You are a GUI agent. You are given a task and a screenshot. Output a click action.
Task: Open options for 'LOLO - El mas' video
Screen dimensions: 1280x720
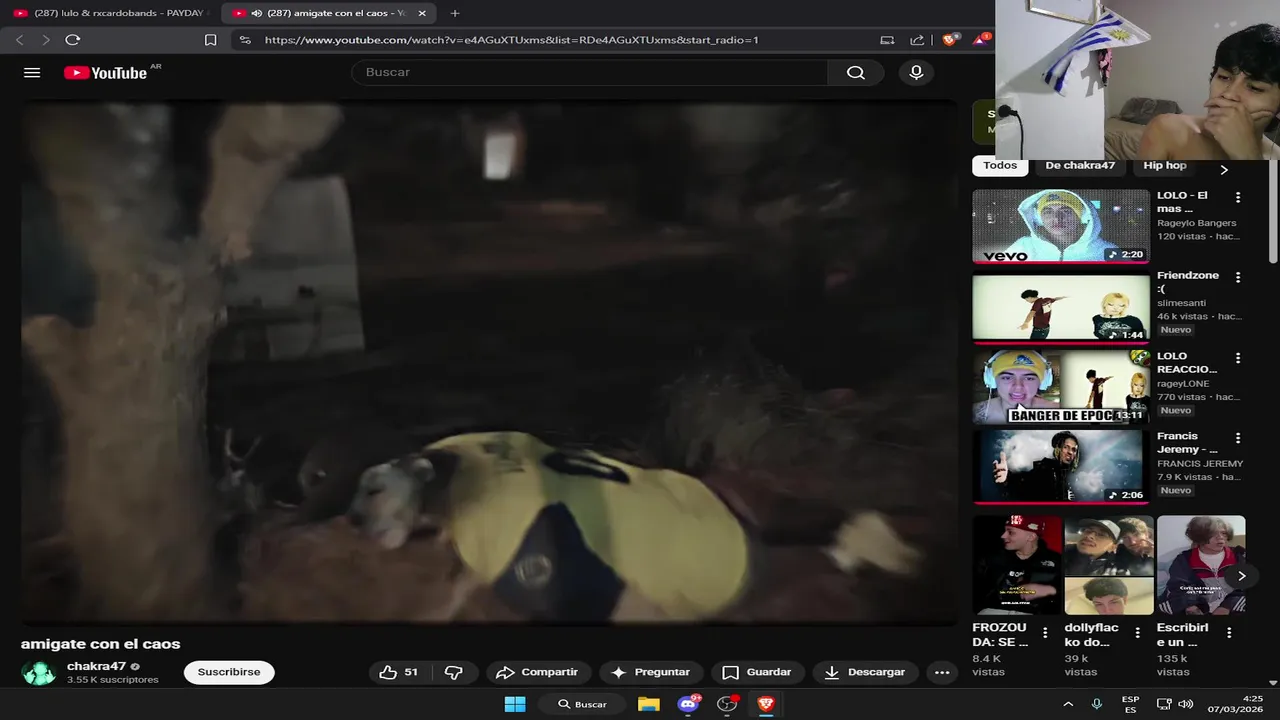pyautogui.click(x=1238, y=198)
